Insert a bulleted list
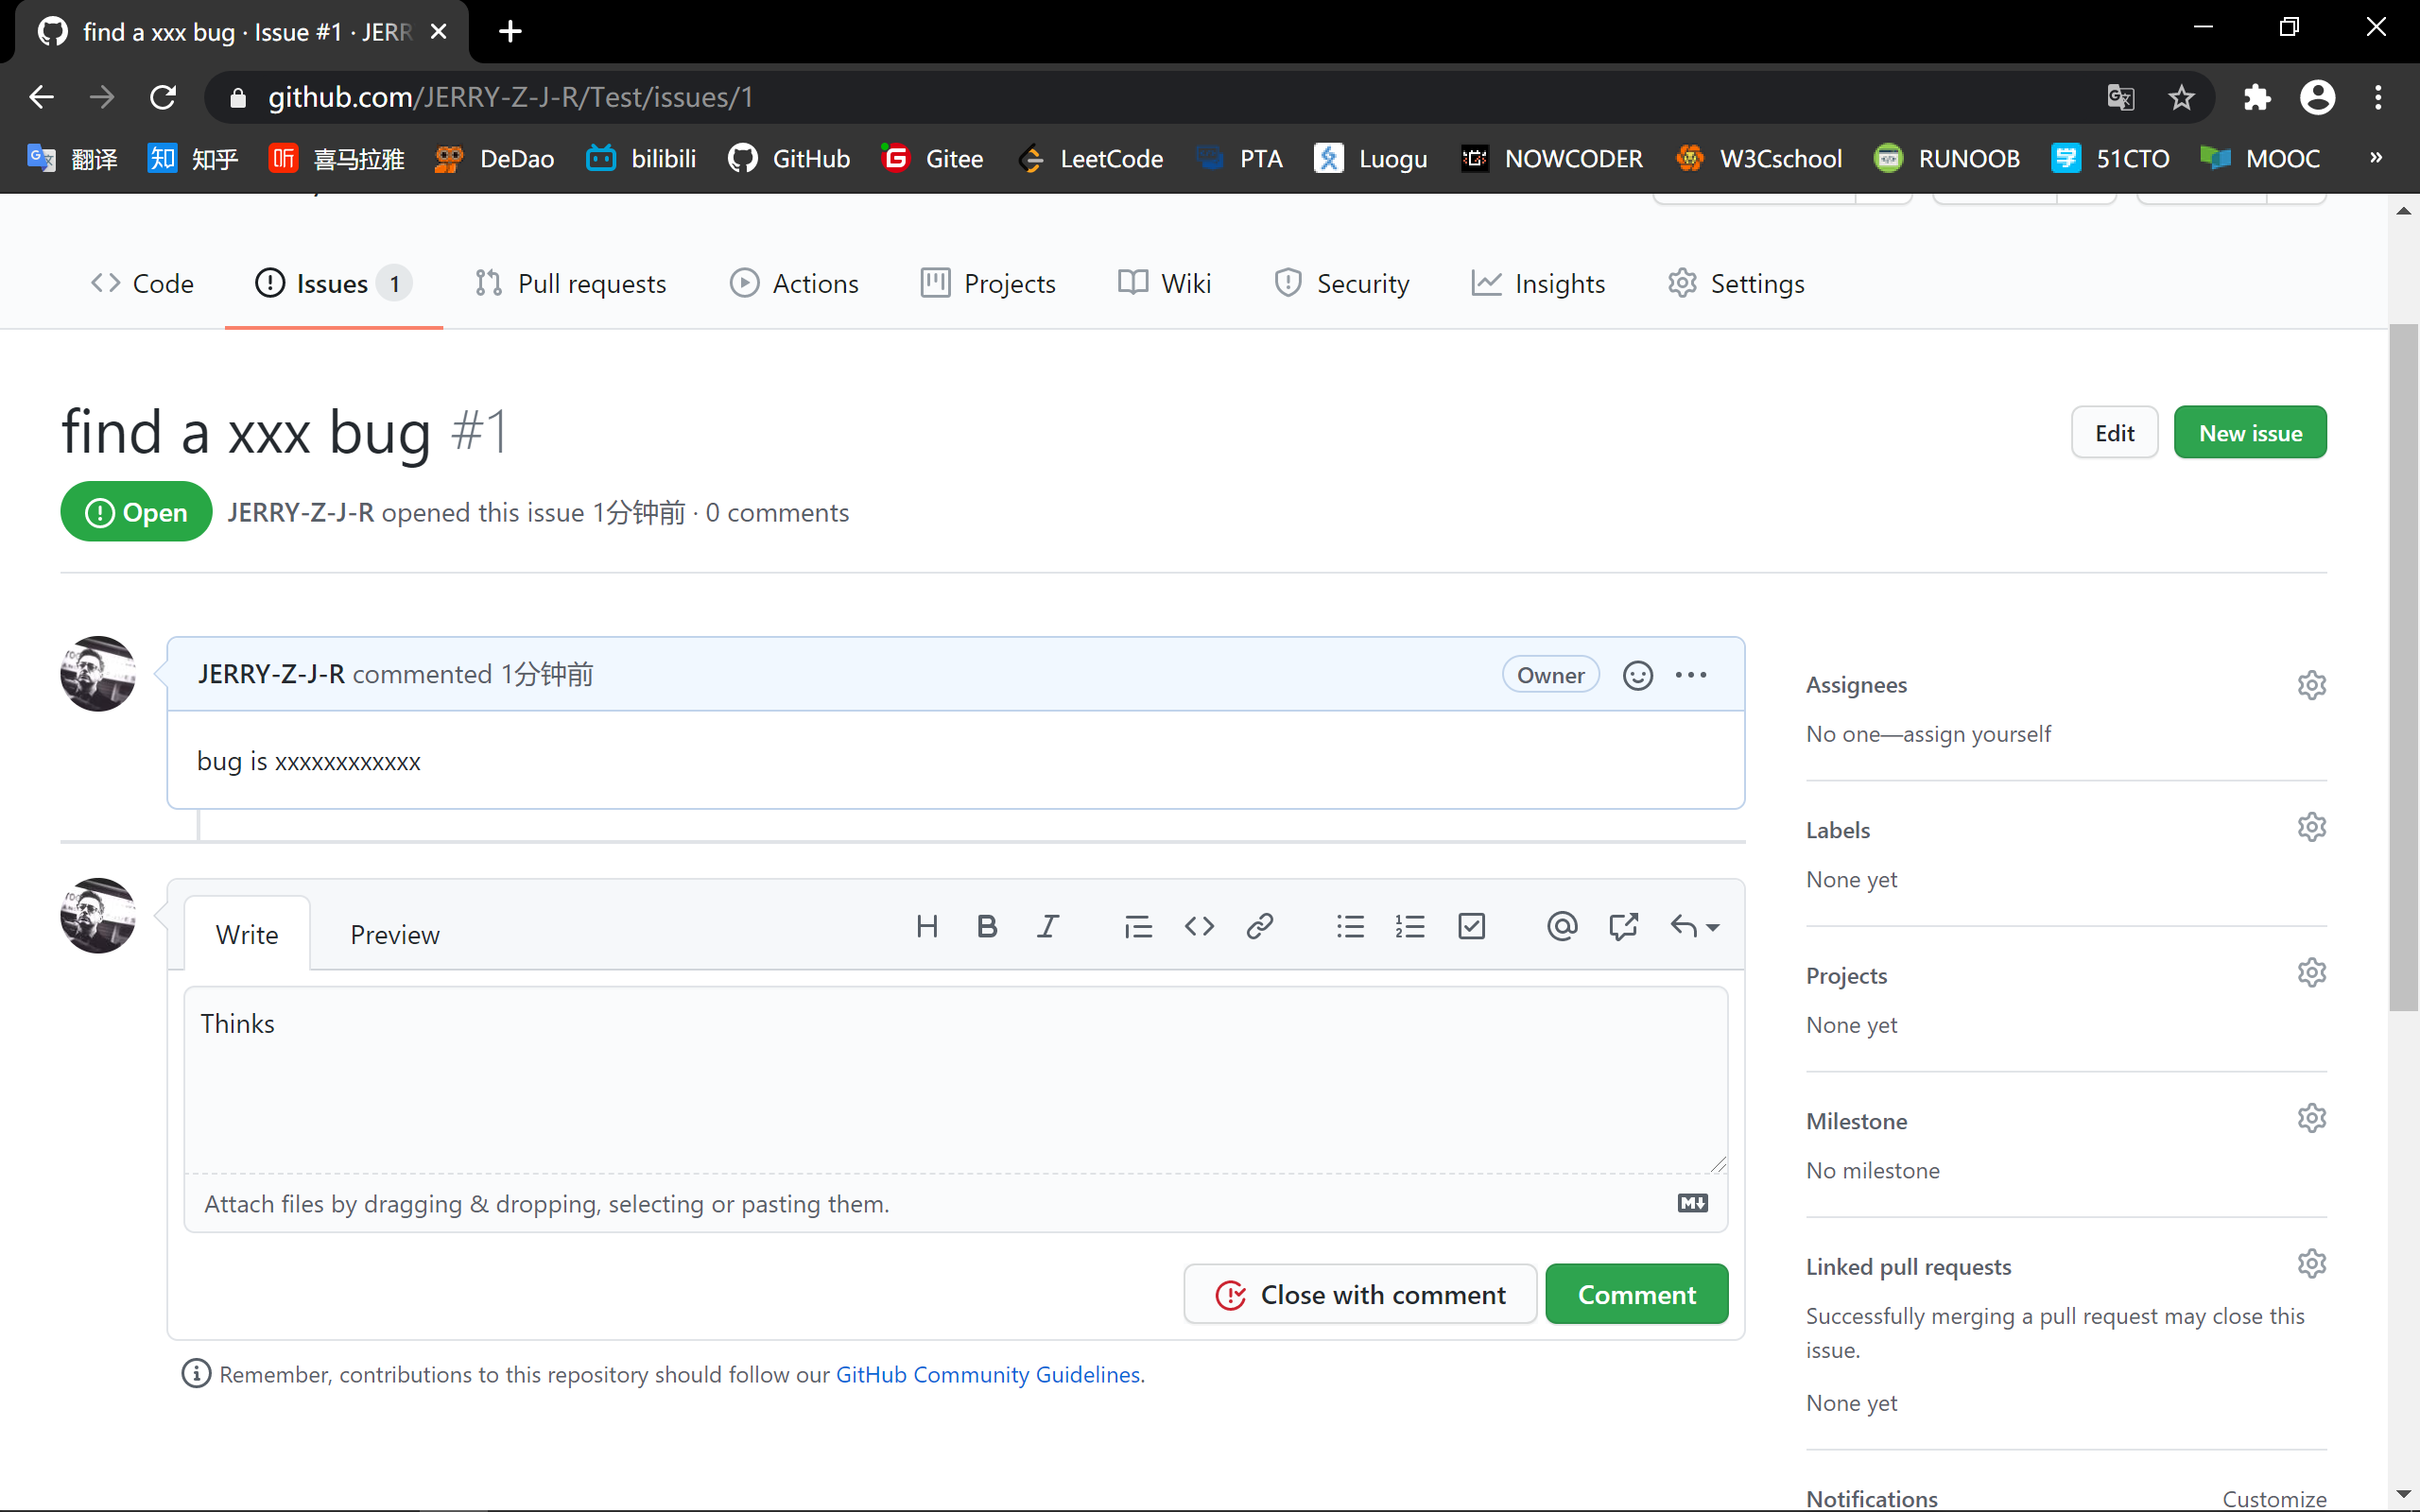2420x1512 pixels. click(1350, 926)
